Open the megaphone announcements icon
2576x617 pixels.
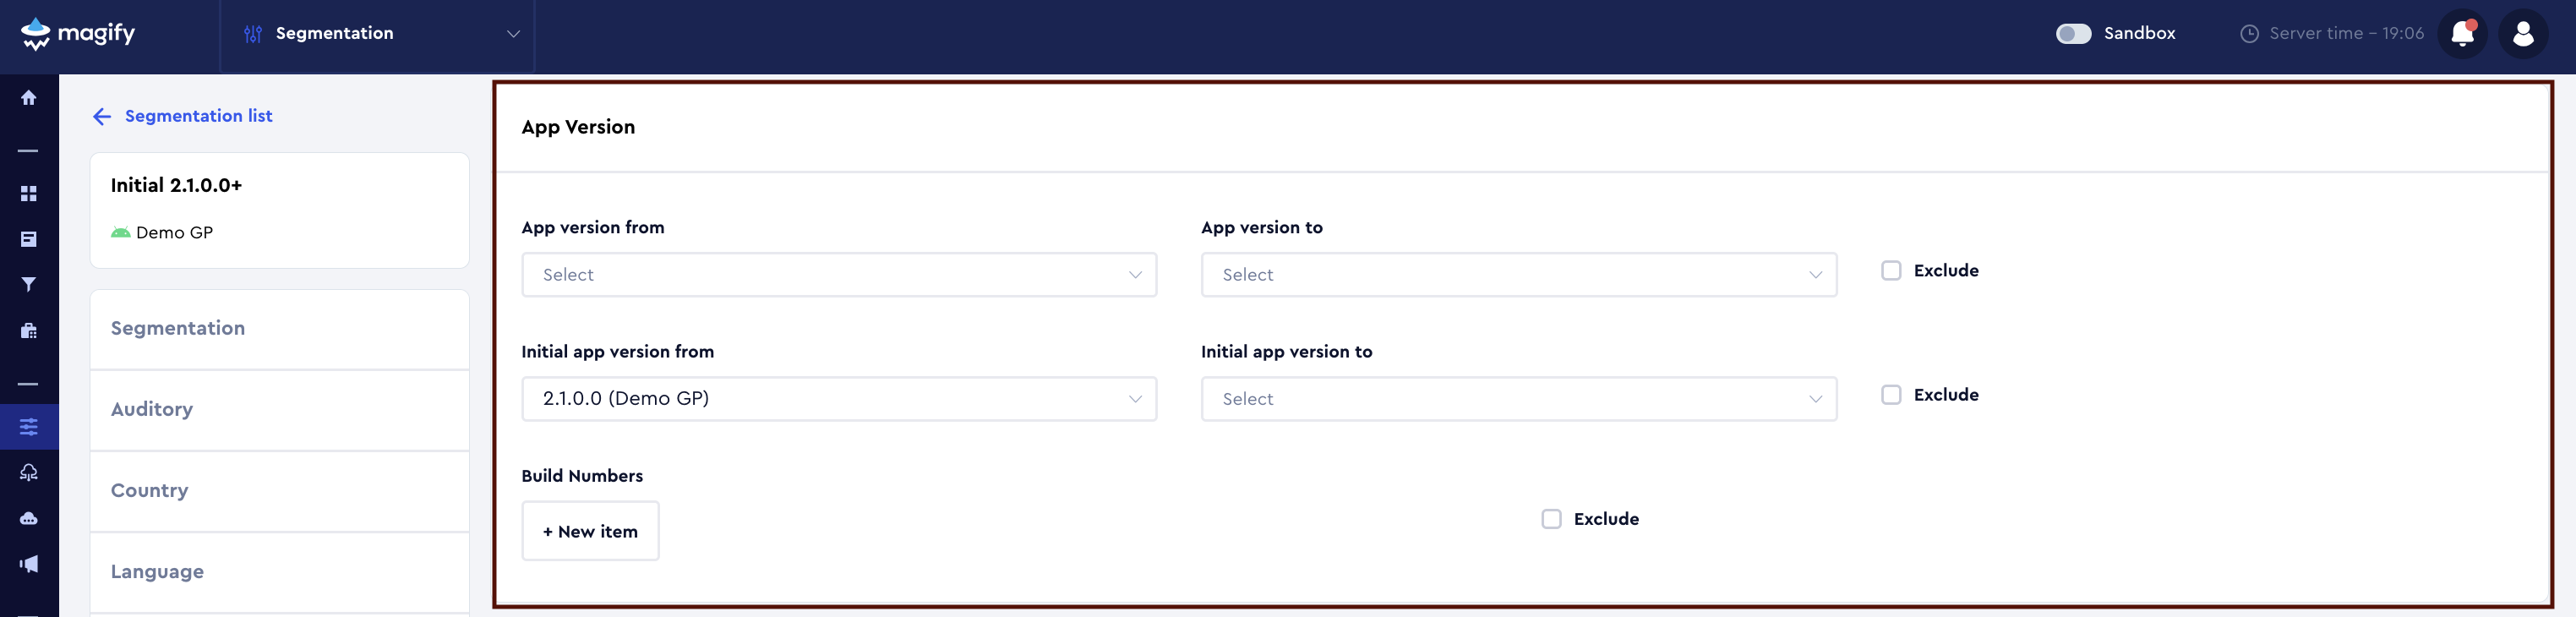pyautogui.click(x=28, y=563)
